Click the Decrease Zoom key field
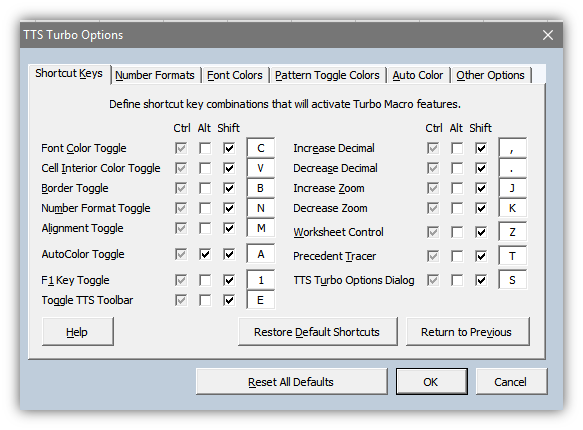The height and width of the screenshot is (430, 583). (512, 208)
